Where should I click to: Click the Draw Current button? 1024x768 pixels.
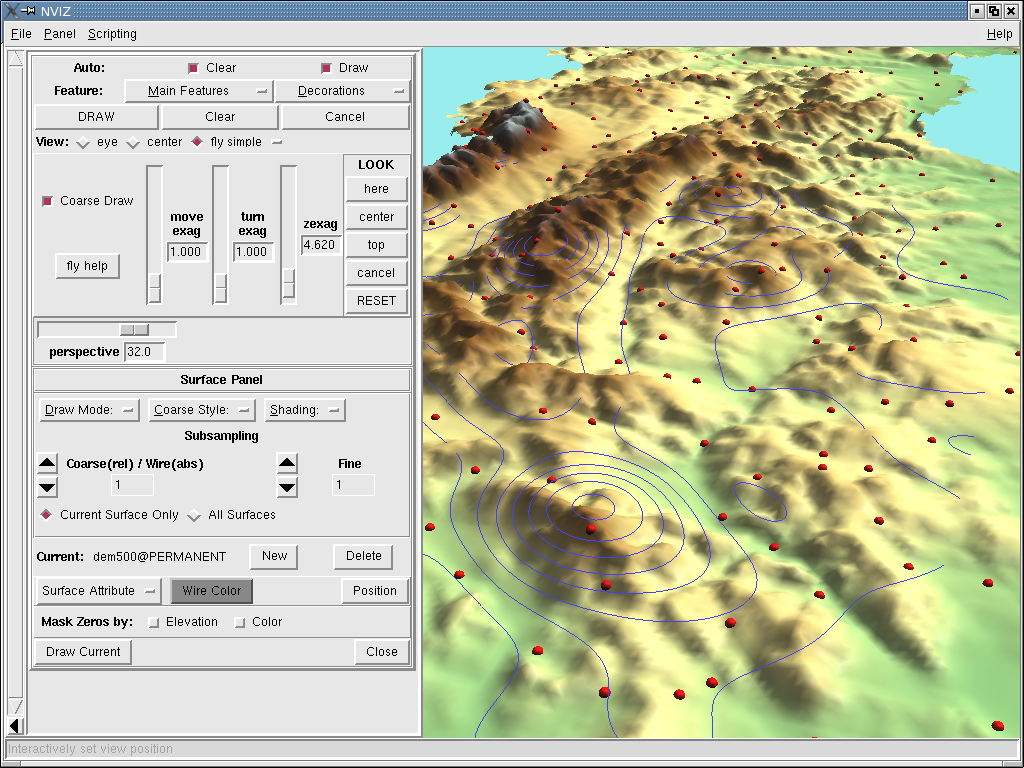tap(83, 652)
